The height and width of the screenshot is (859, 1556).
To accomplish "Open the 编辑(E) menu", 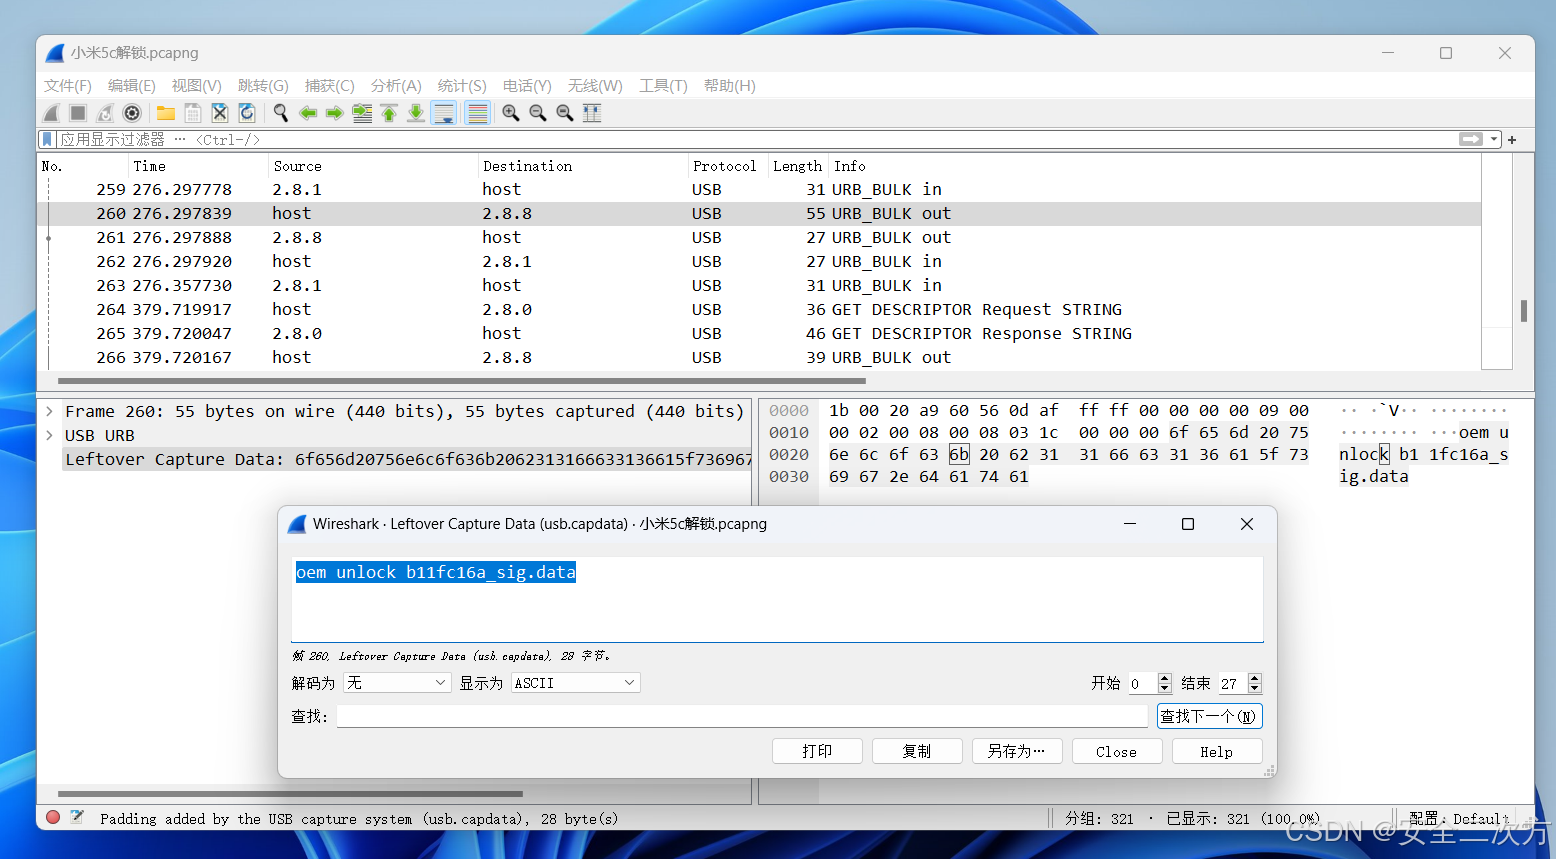I will pos(132,86).
